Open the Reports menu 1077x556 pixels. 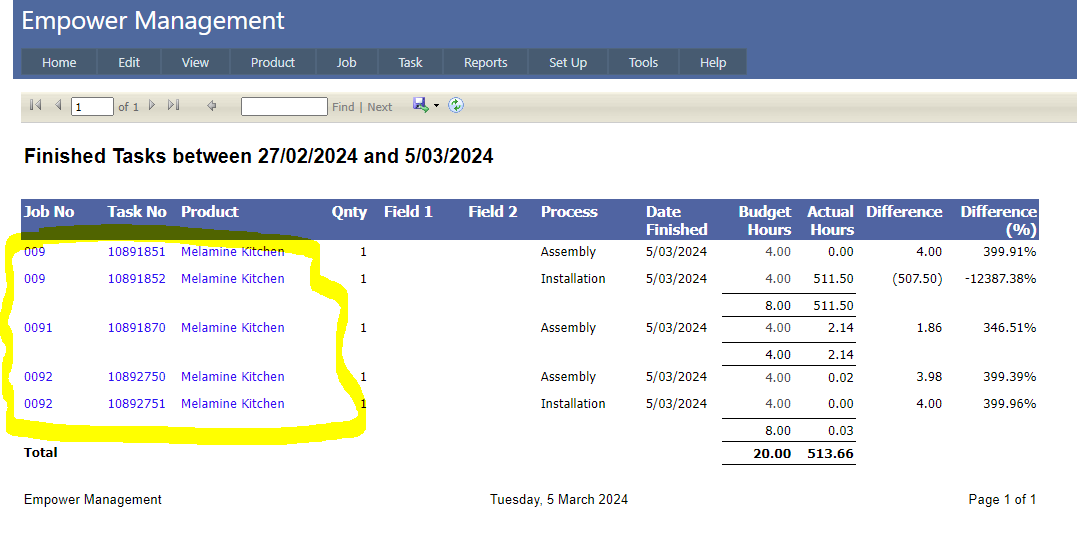[x=485, y=62]
